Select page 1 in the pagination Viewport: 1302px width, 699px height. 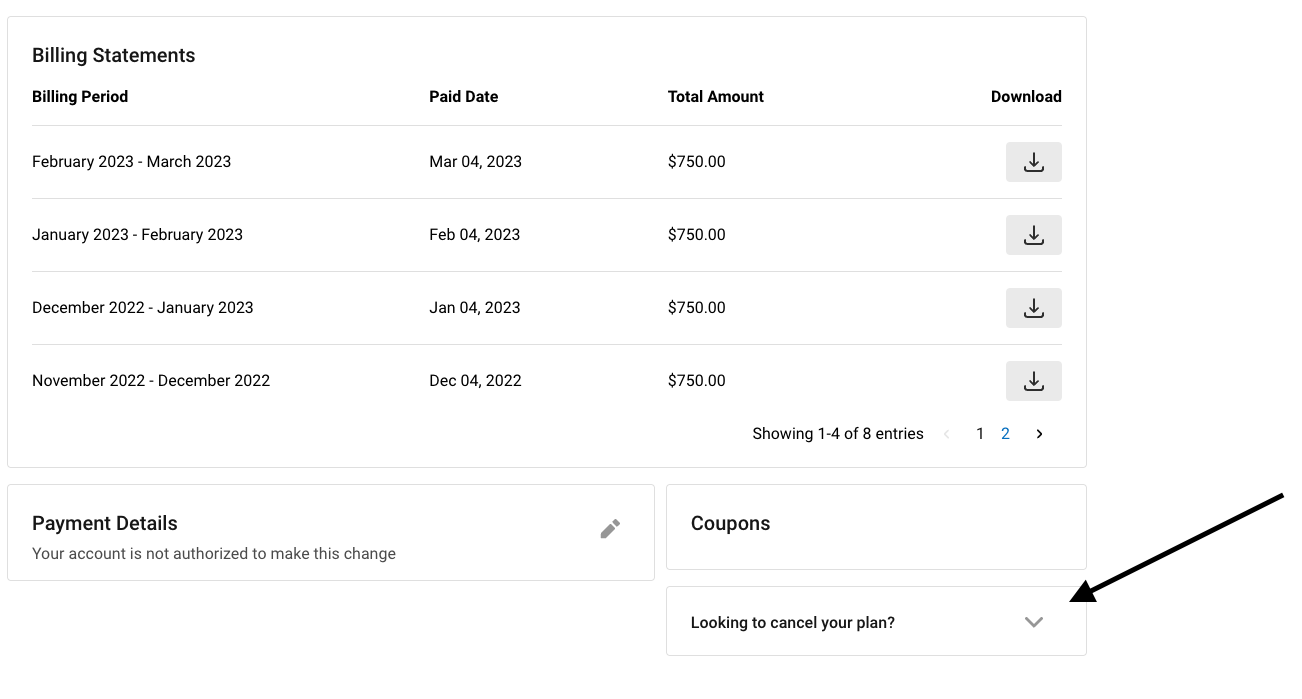(x=980, y=434)
